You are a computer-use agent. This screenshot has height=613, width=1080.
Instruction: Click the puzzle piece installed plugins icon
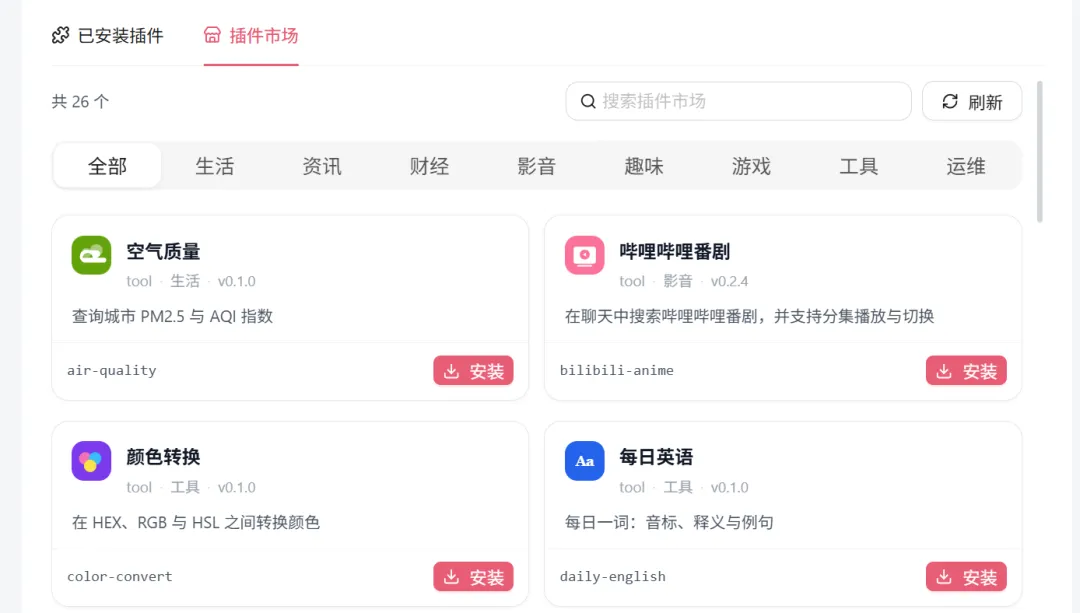(61, 35)
